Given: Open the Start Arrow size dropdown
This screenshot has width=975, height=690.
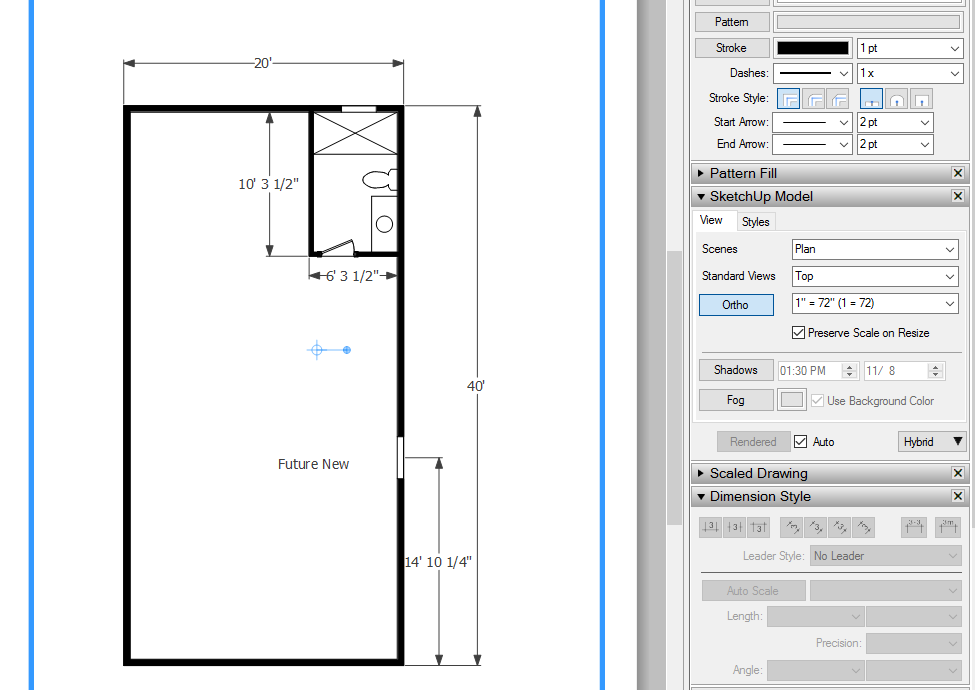Looking at the screenshot, I should 895,122.
